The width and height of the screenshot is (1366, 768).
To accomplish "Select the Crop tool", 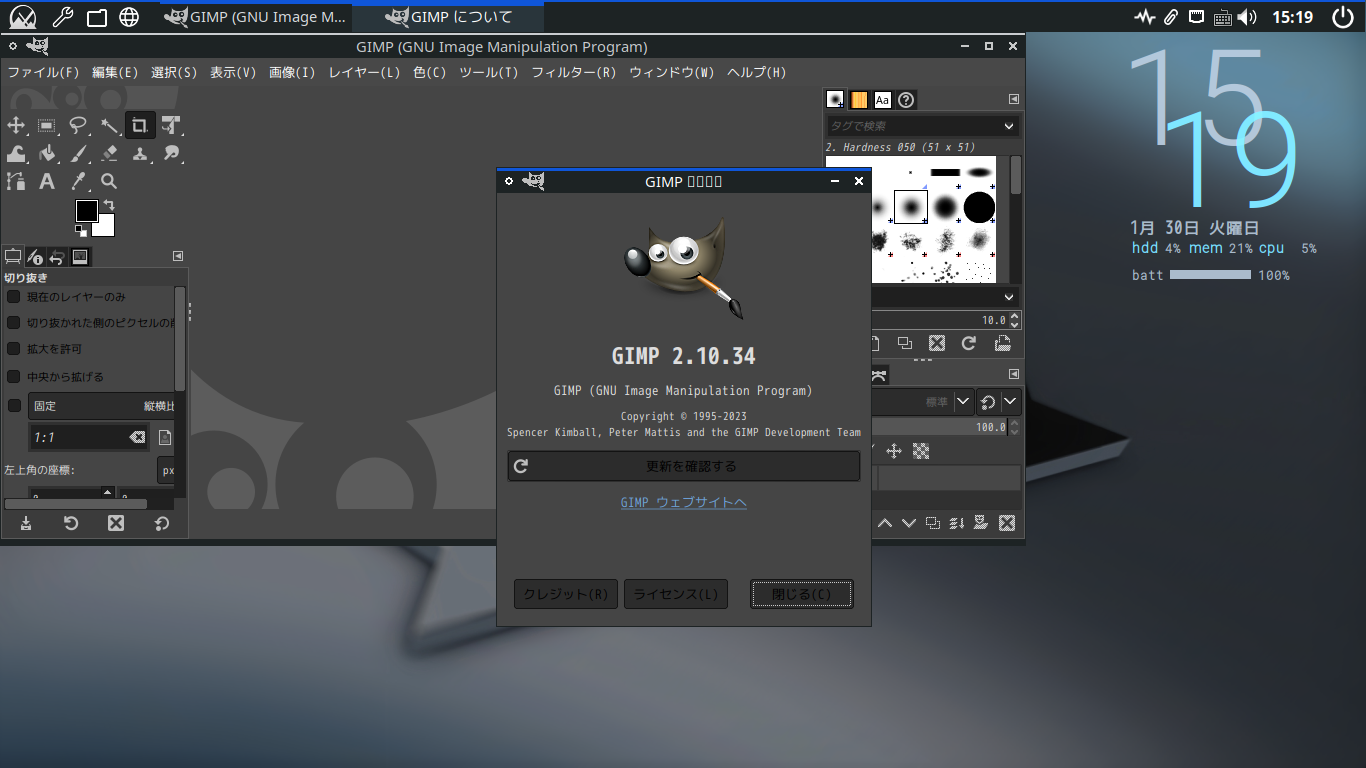I will tap(140, 125).
